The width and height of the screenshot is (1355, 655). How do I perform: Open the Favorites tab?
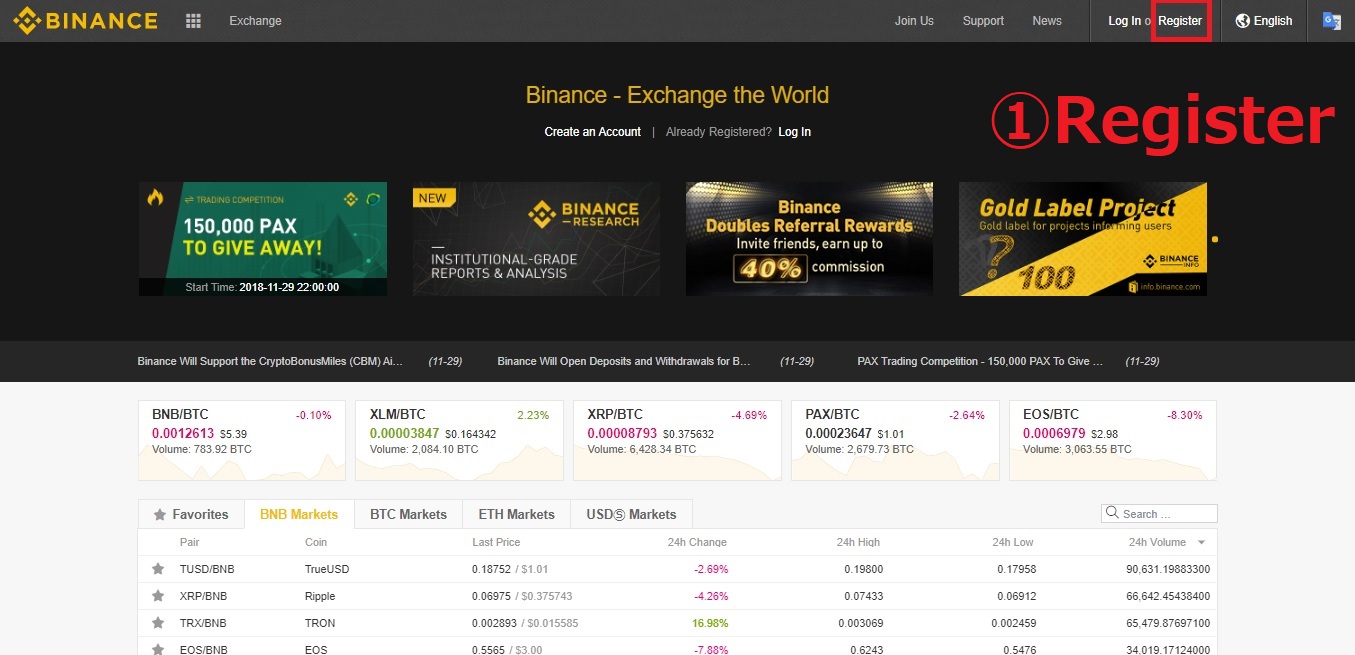(191, 514)
